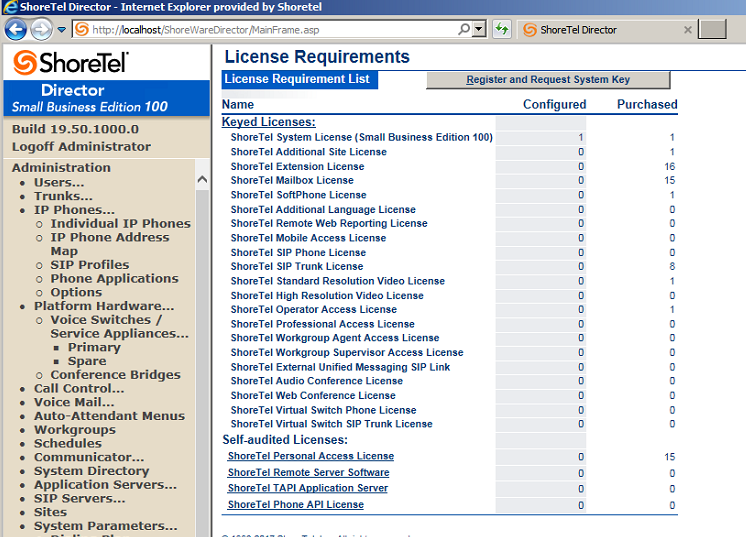Open the address bar autocomplete dropdown

coord(480,29)
